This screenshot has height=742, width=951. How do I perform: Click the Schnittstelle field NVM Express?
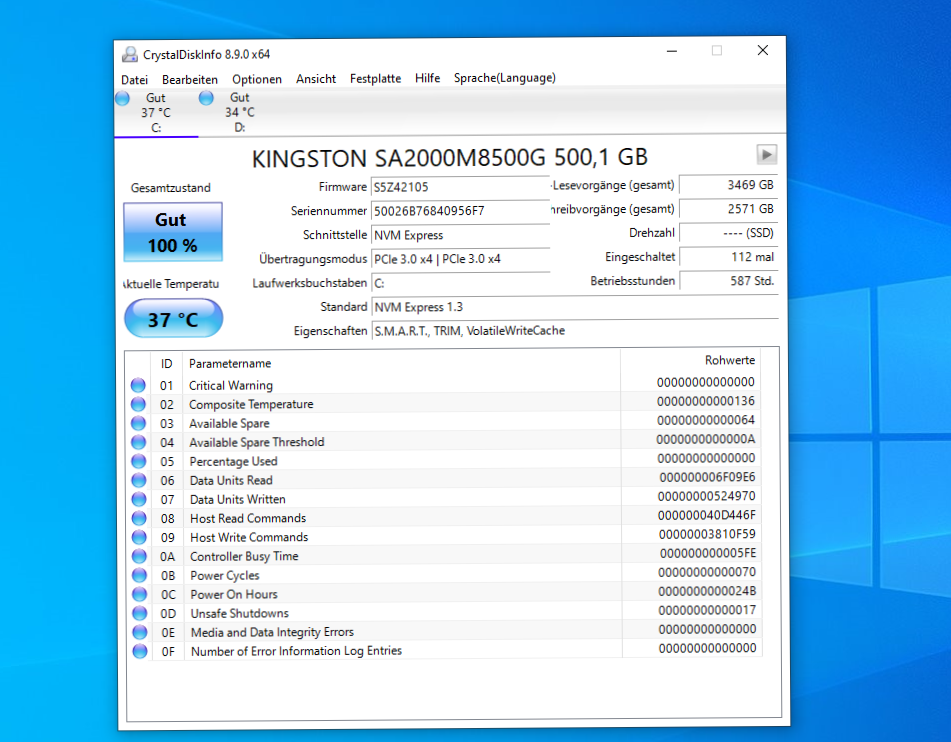[x=460, y=235]
